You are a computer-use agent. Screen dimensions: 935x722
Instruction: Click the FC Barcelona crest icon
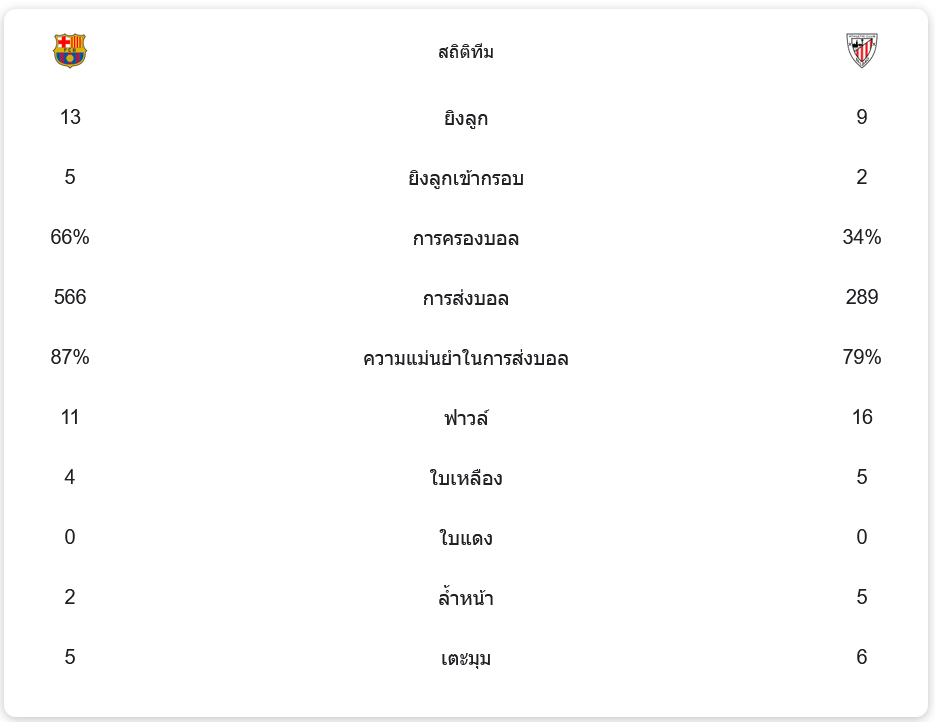pyautogui.click(x=70, y=51)
